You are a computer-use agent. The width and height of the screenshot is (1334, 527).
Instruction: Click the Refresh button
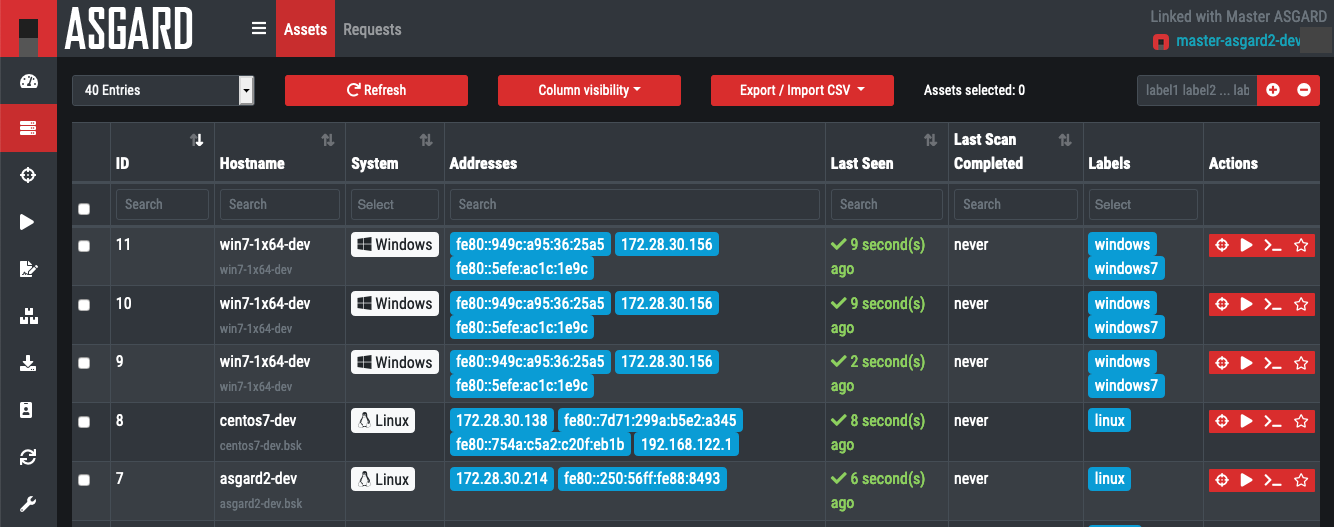coord(376,90)
